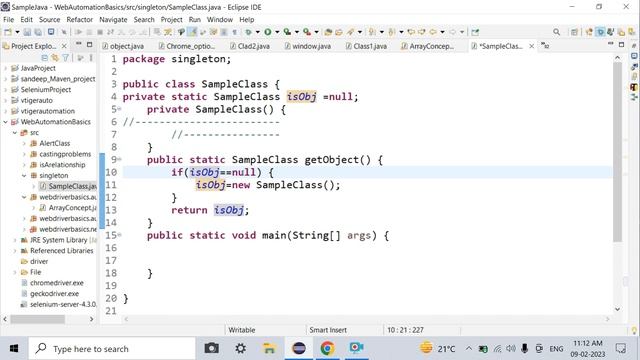This screenshot has width=640, height=360.
Task: Open the Coverage dropdown arrow
Action: tap(297, 32)
